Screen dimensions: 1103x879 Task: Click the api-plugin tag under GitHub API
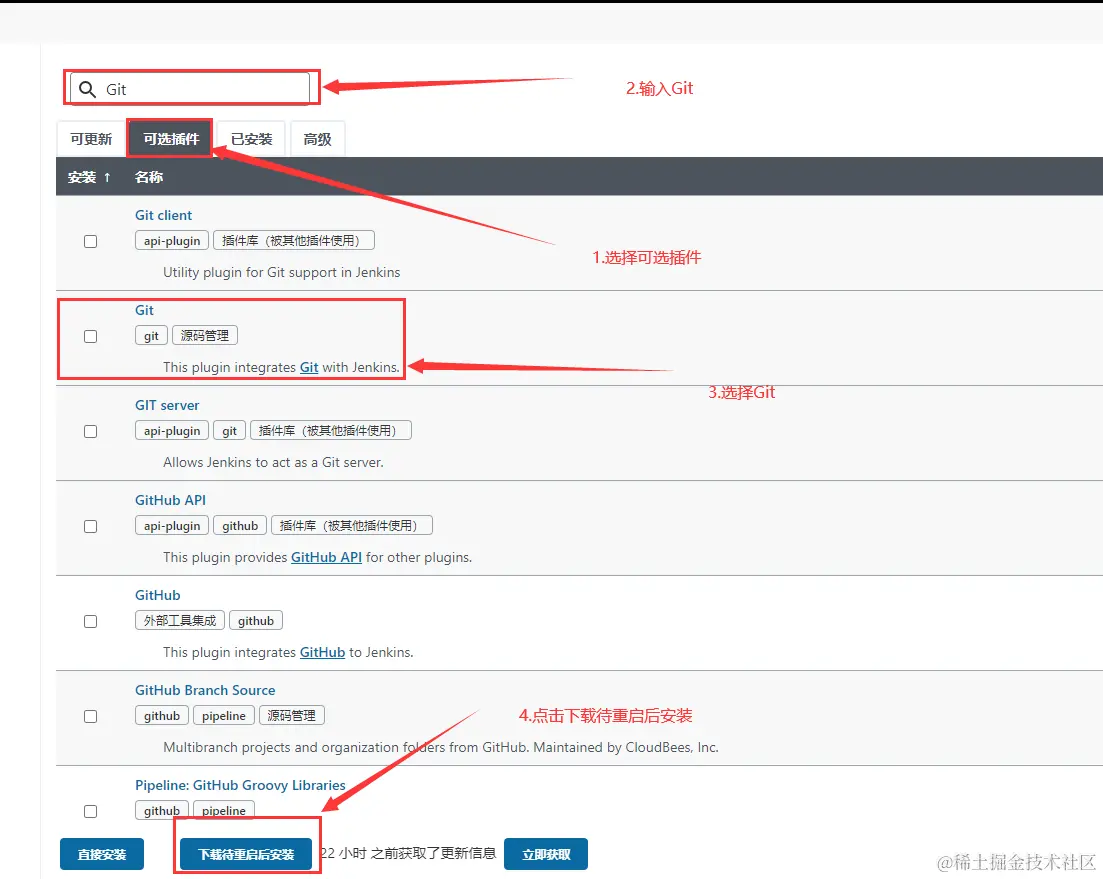tap(172, 525)
